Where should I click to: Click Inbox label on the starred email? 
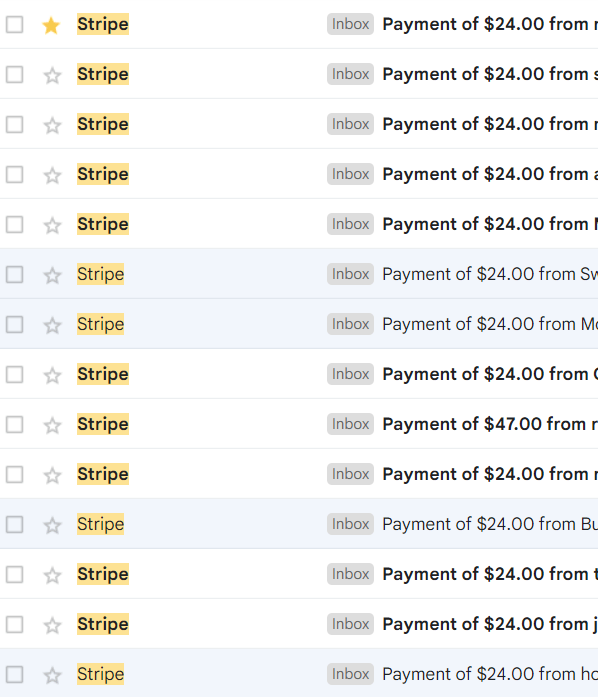(350, 24)
